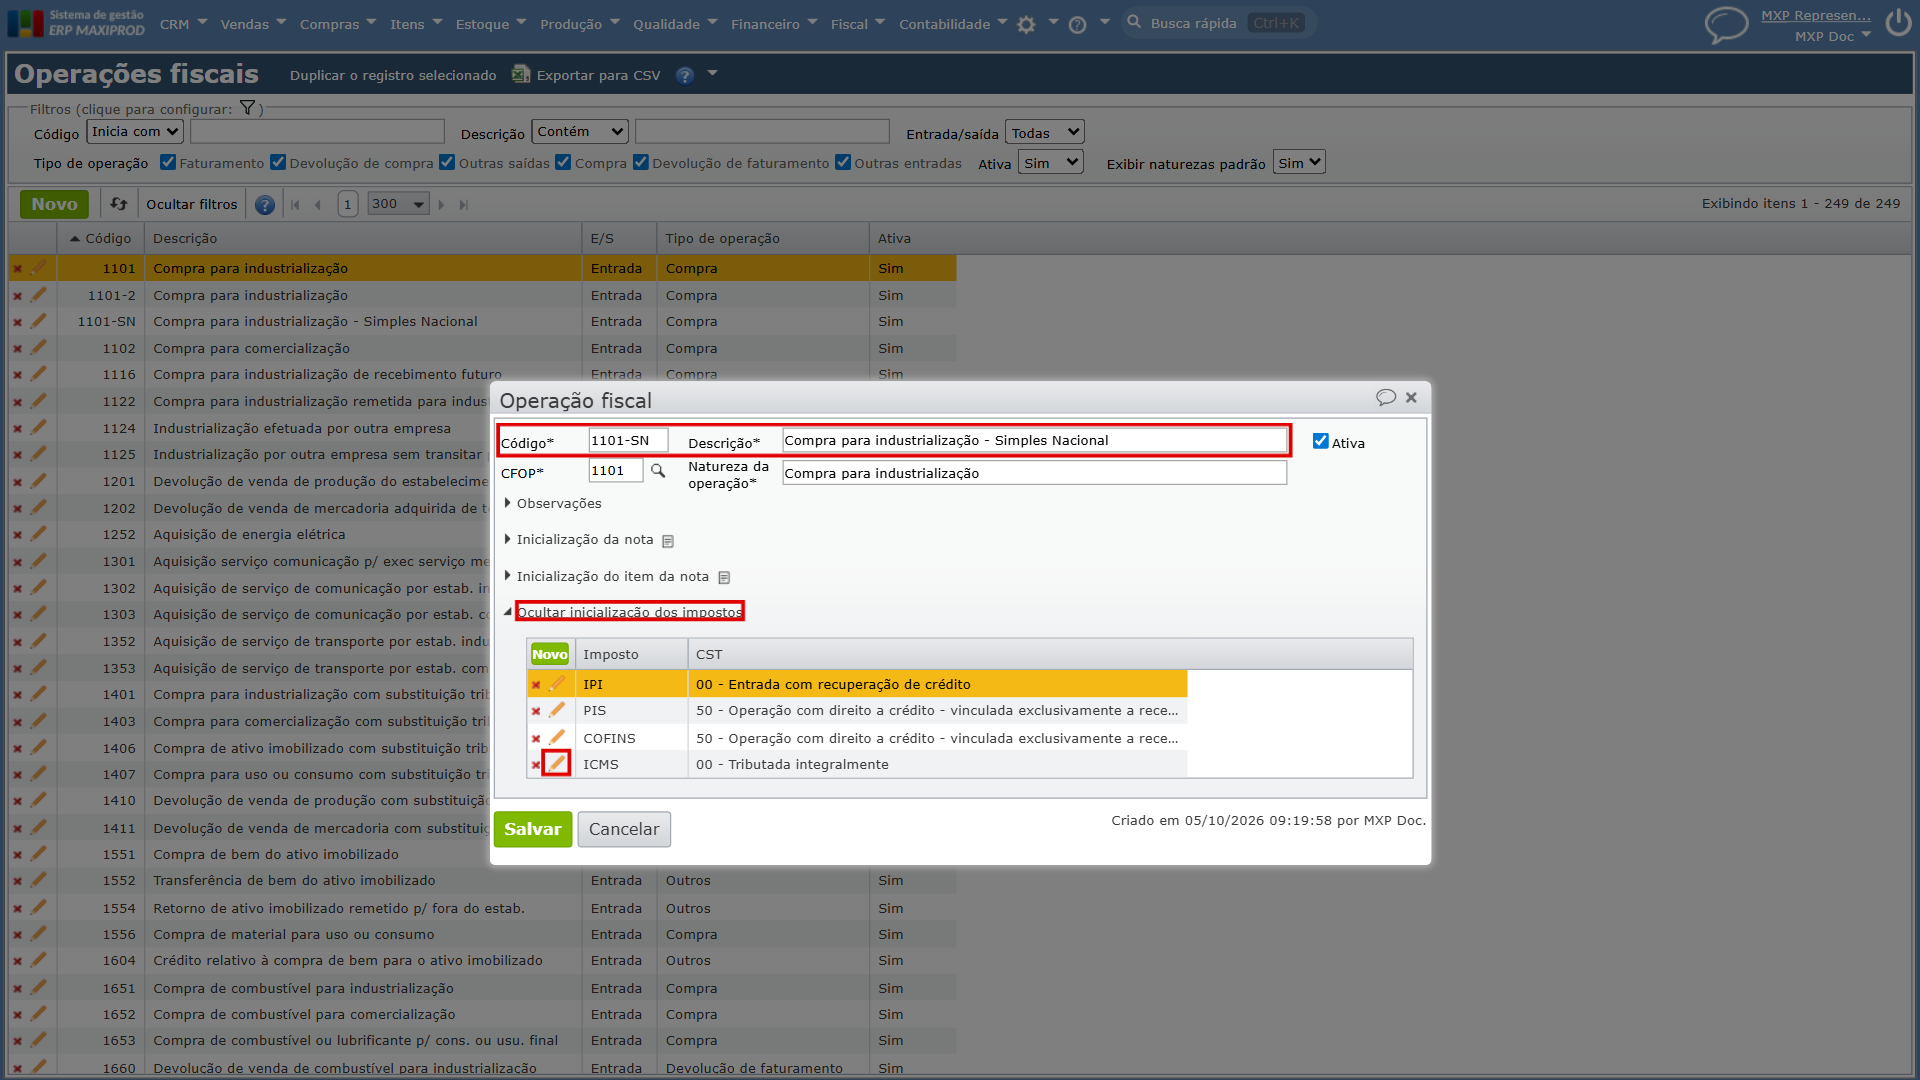This screenshot has width=1920, height=1080.
Task: Click the power logout icon
Action: click(x=1898, y=23)
